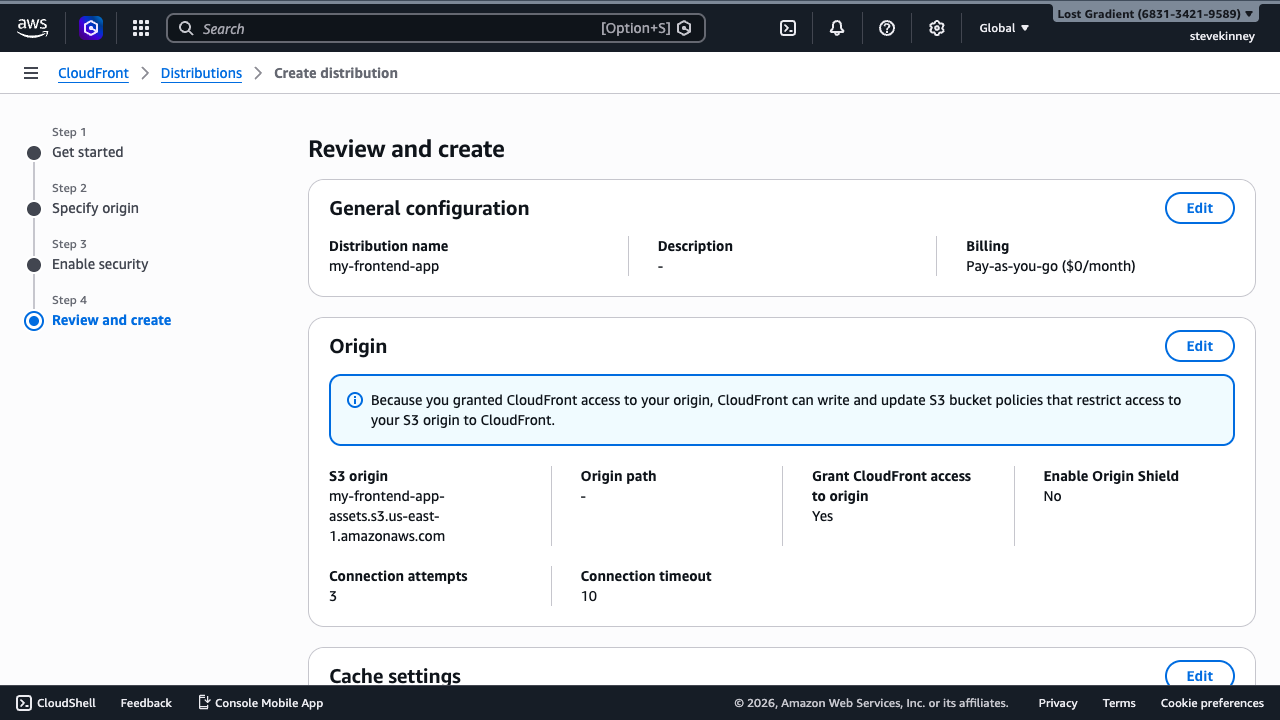Screen dimensions: 1280x720
Task: Click the Enable Origin Shield No value
Action: pyautogui.click(x=1052, y=496)
